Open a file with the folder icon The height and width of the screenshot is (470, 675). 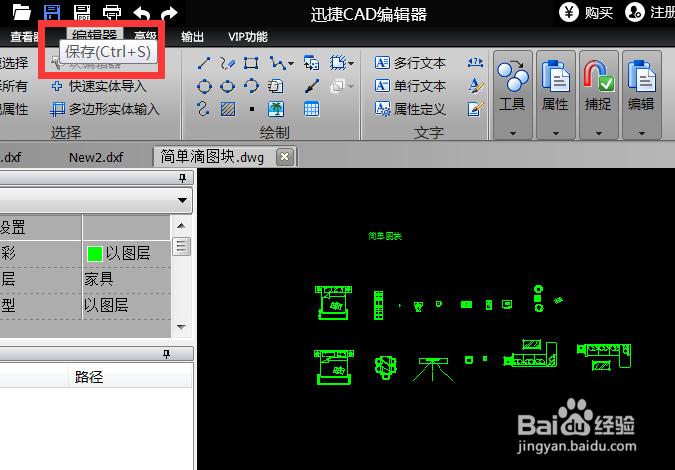22,12
